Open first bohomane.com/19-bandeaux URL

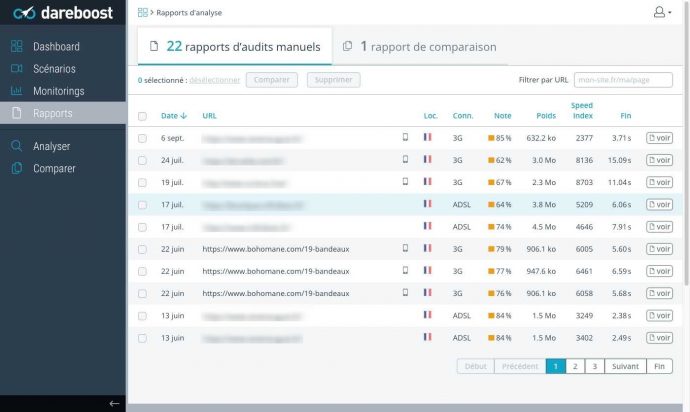click(x=275, y=249)
